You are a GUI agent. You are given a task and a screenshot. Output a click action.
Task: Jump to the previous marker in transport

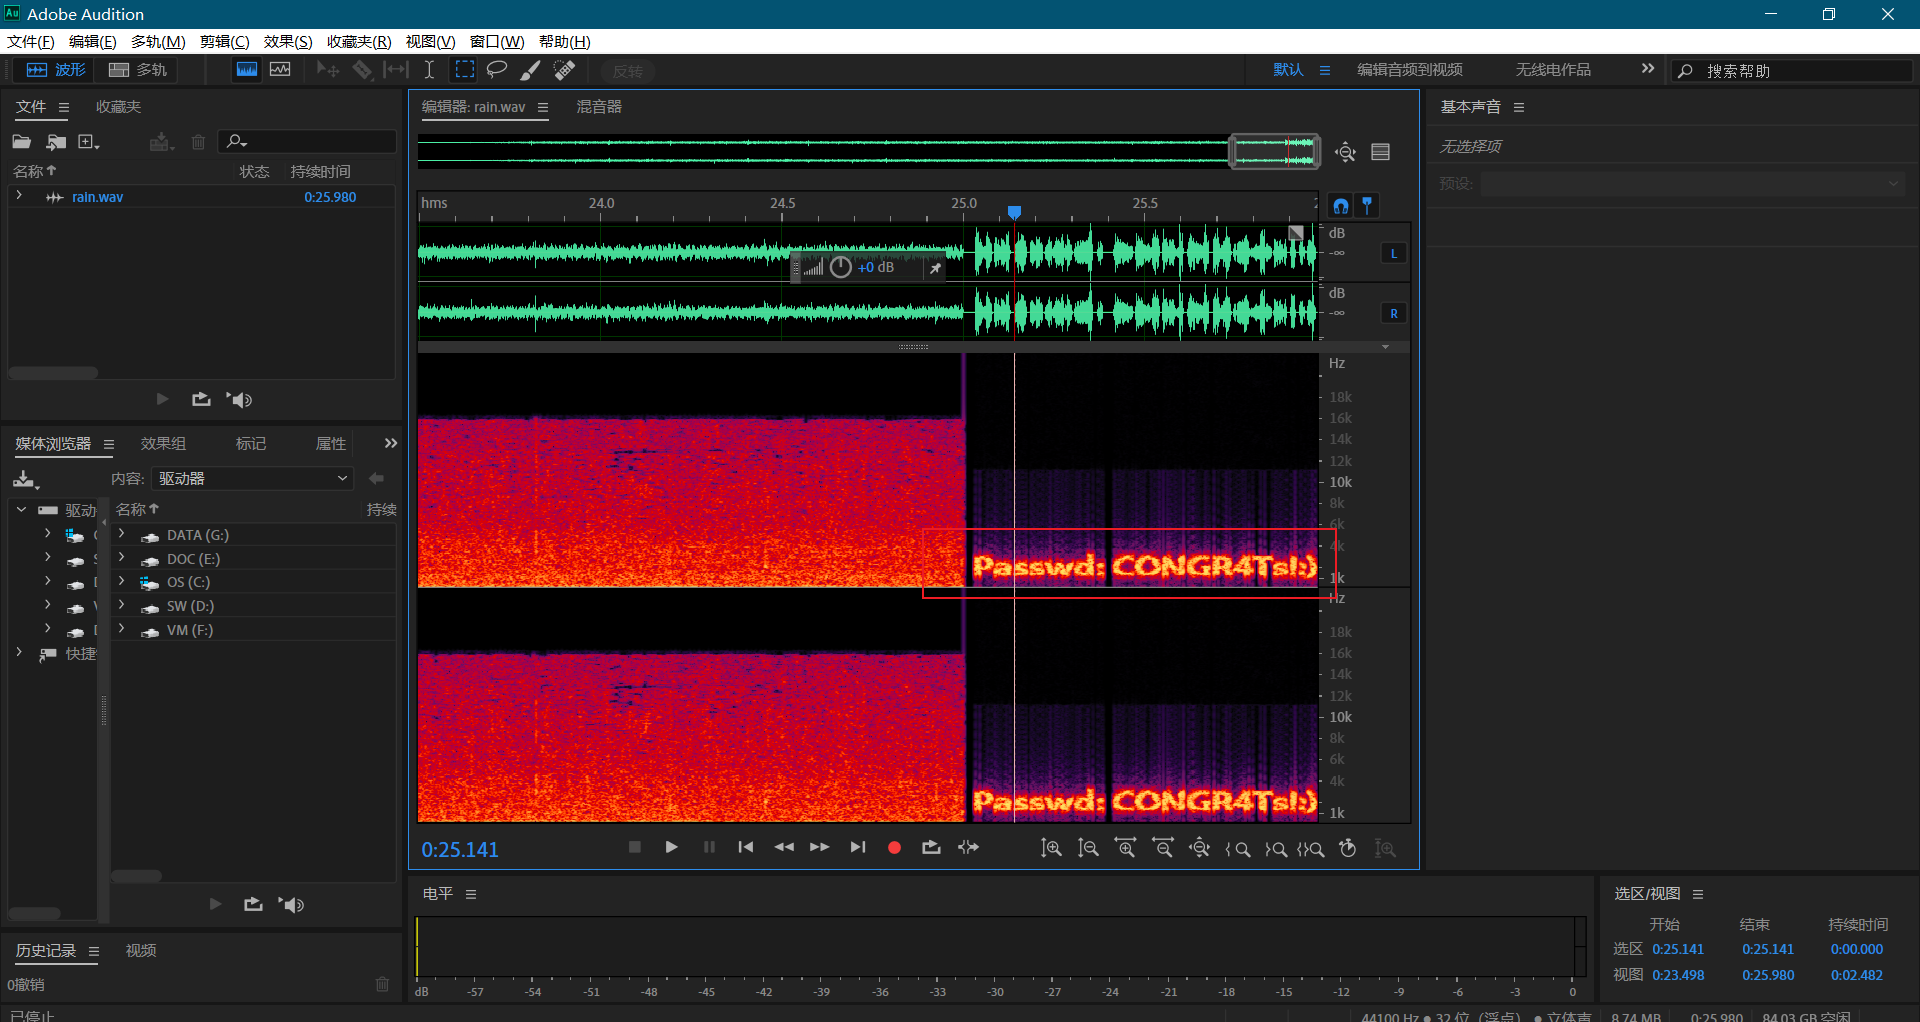745,847
